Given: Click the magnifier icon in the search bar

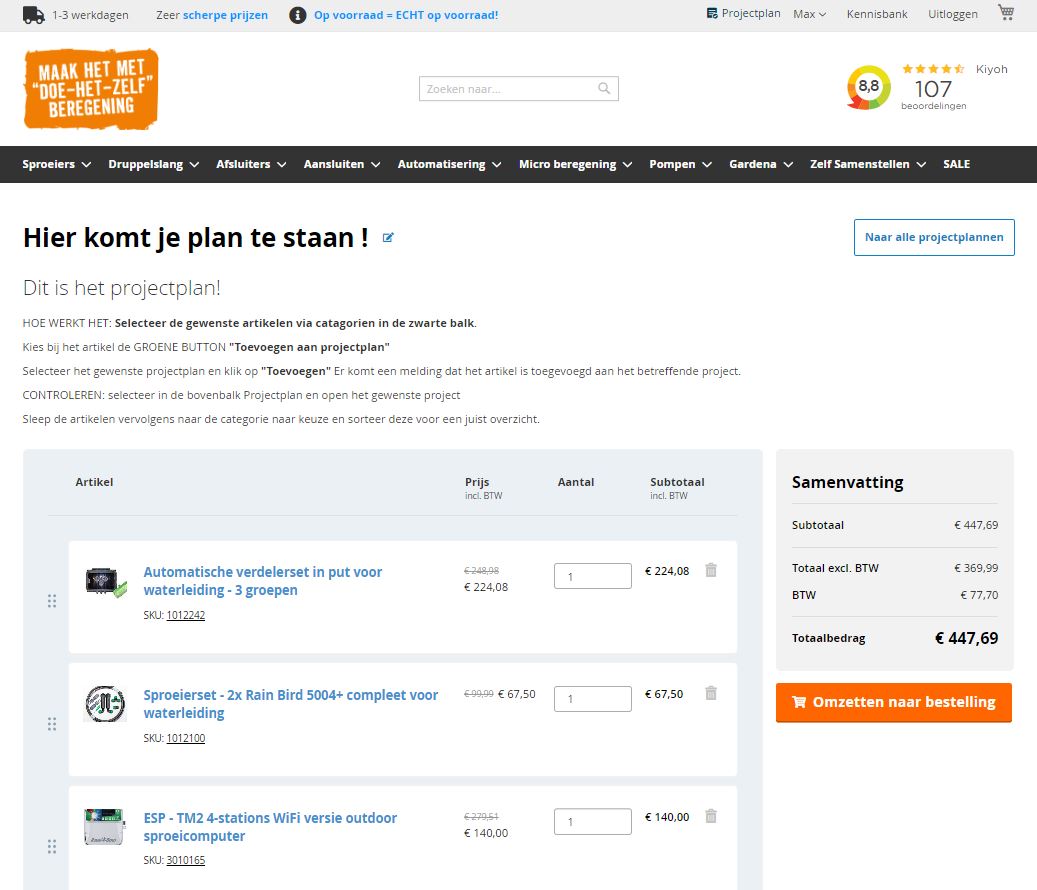Looking at the screenshot, I should (604, 88).
